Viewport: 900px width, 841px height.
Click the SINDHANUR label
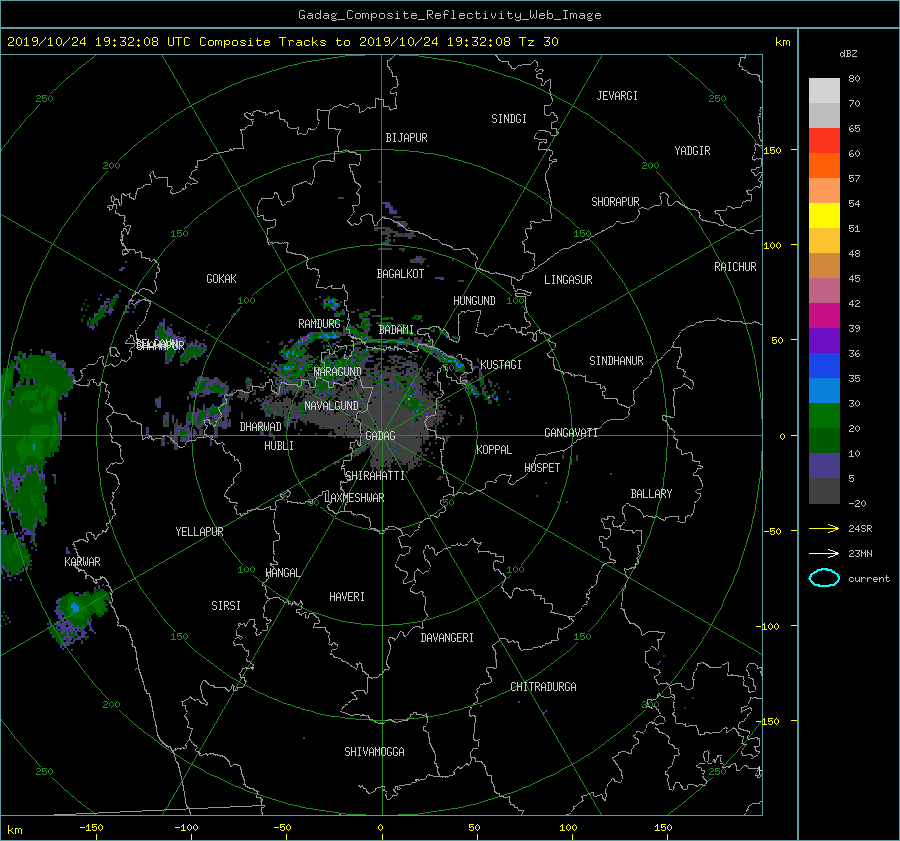(616, 361)
